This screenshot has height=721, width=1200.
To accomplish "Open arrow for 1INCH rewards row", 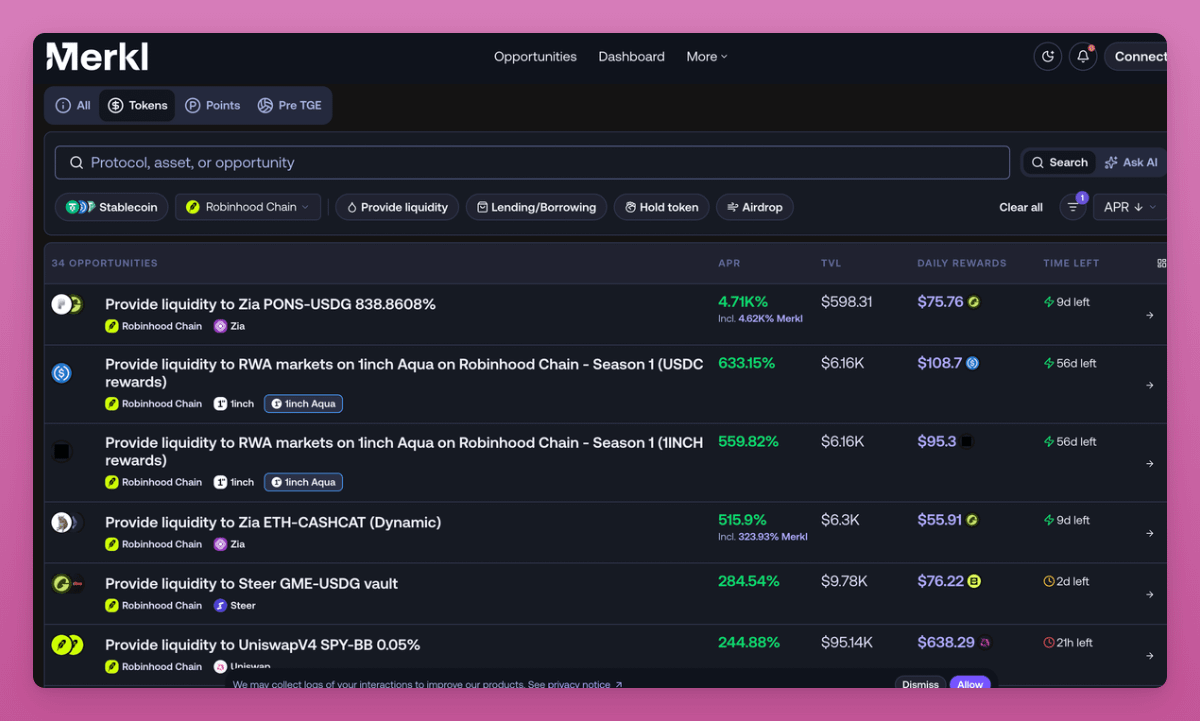I will point(1150,463).
